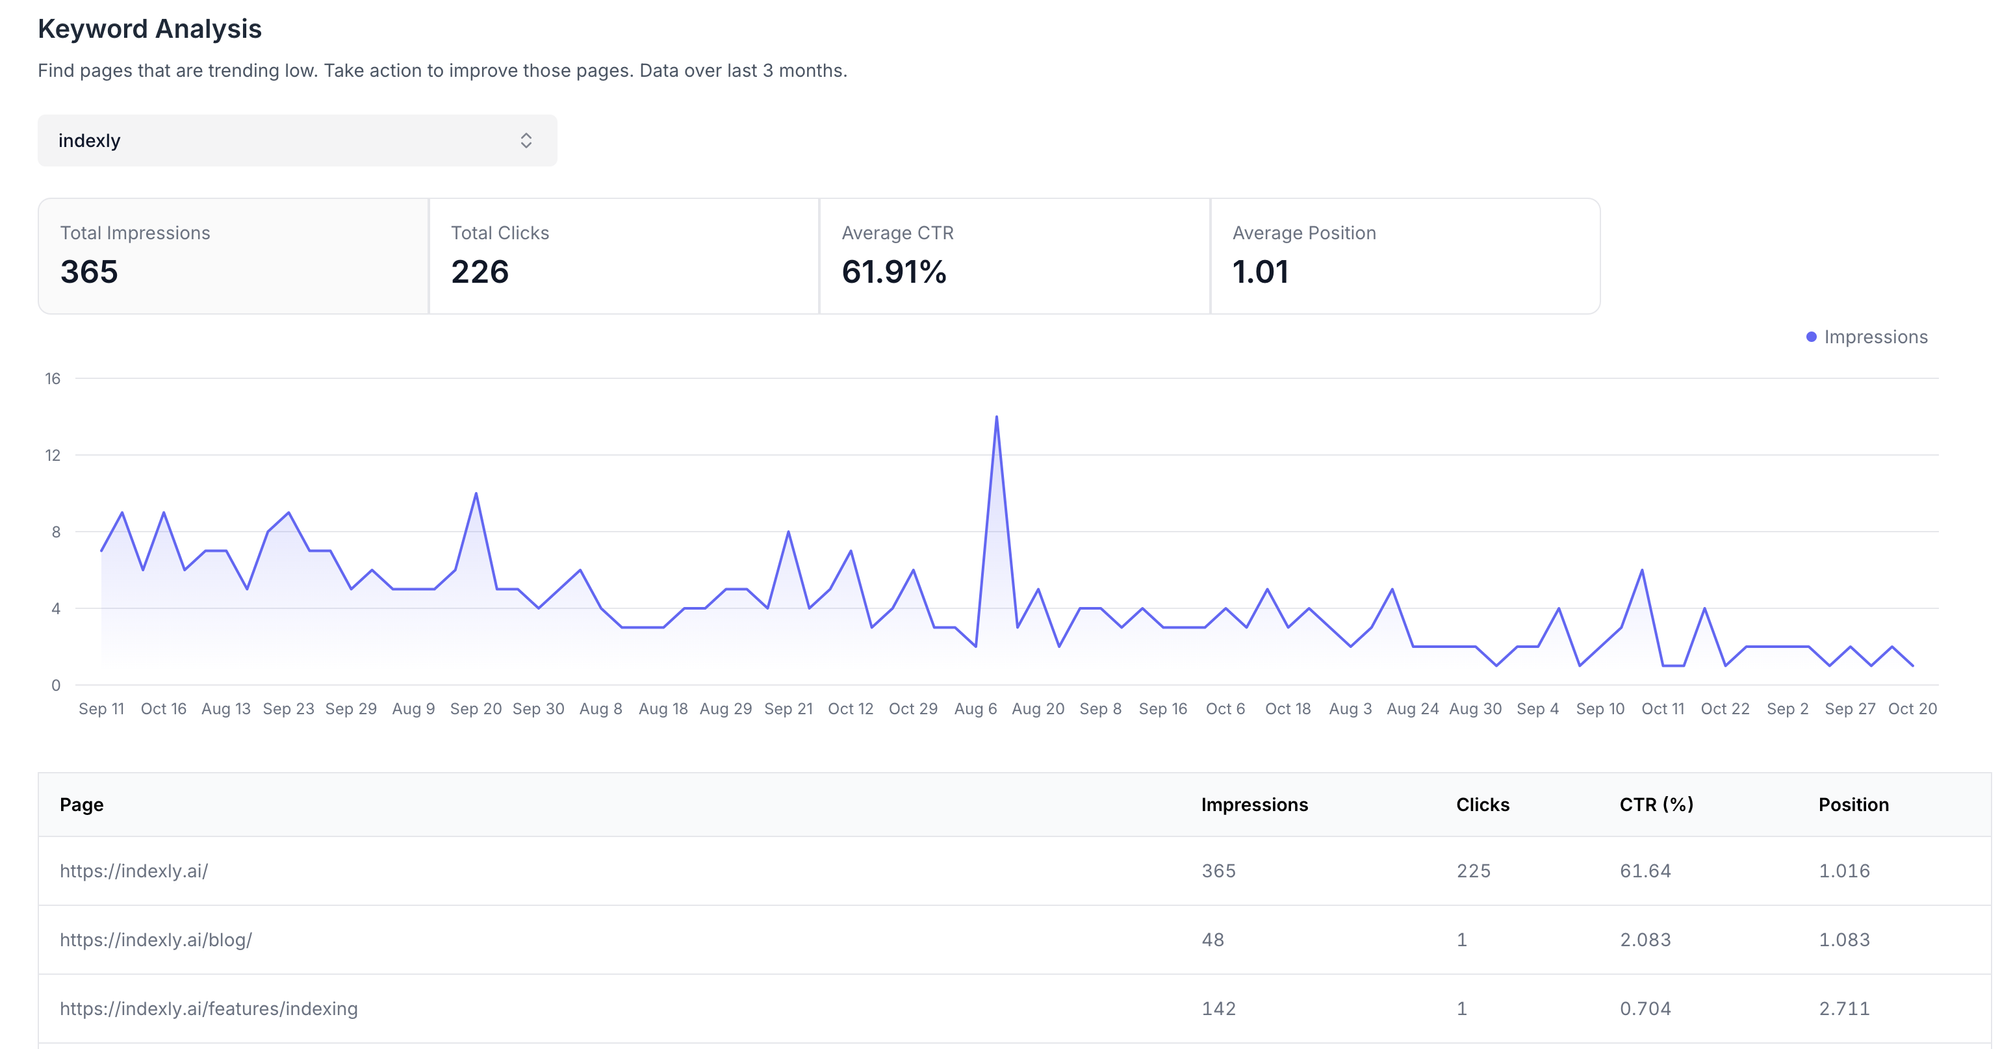Select the Average Position card

[1405, 256]
